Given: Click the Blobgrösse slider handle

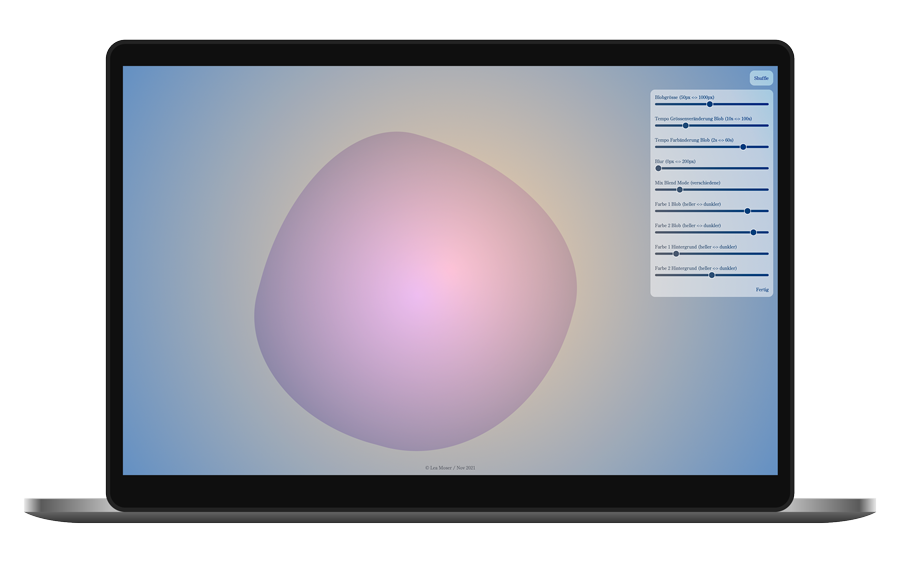Looking at the screenshot, I should coord(710,104).
